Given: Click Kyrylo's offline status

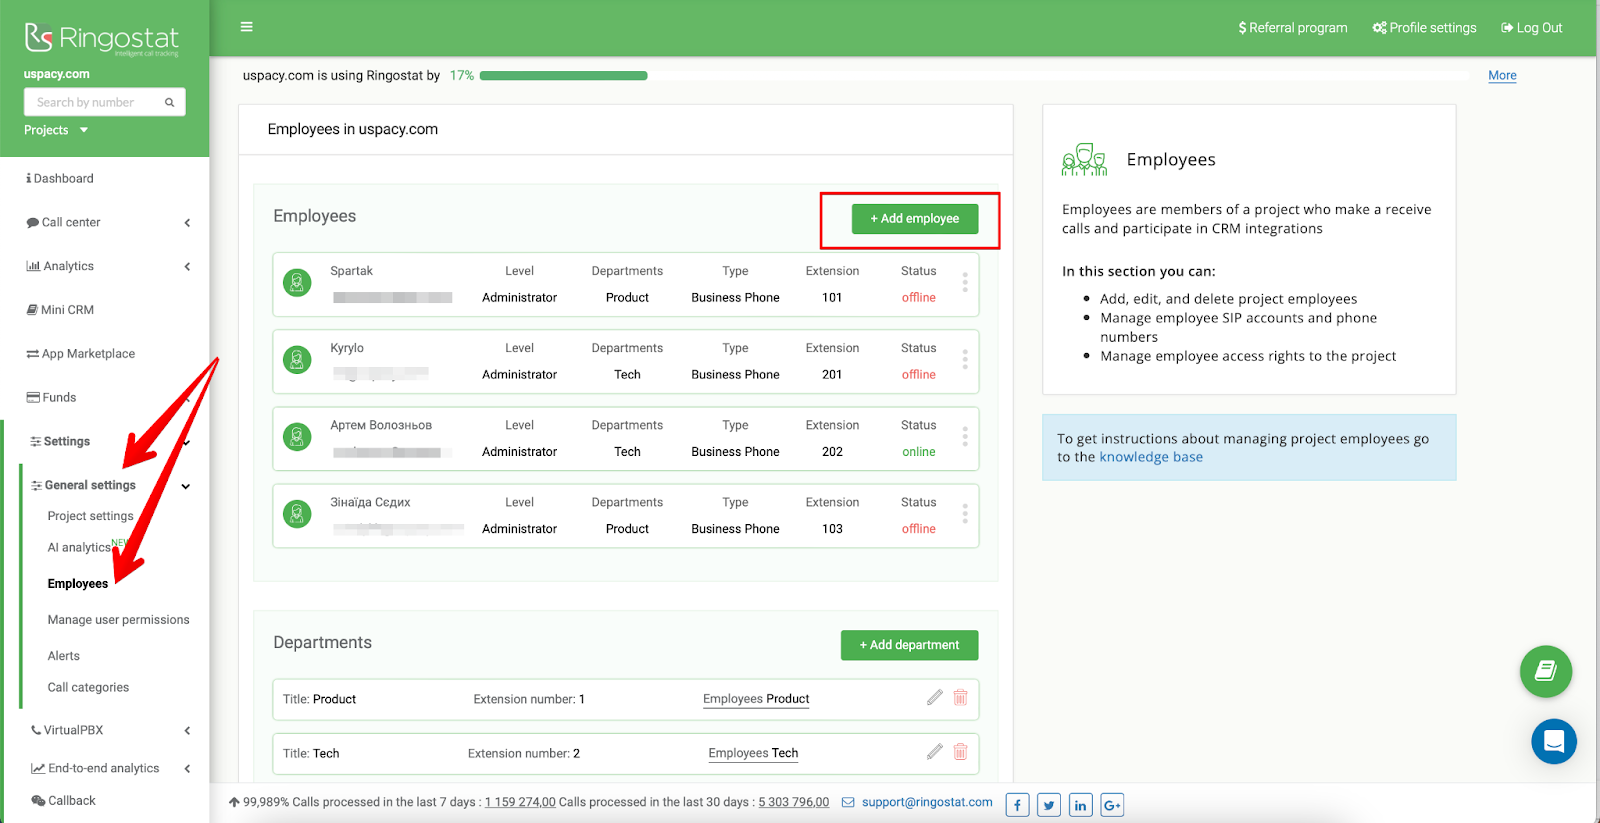Looking at the screenshot, I should tap(919, 375).
